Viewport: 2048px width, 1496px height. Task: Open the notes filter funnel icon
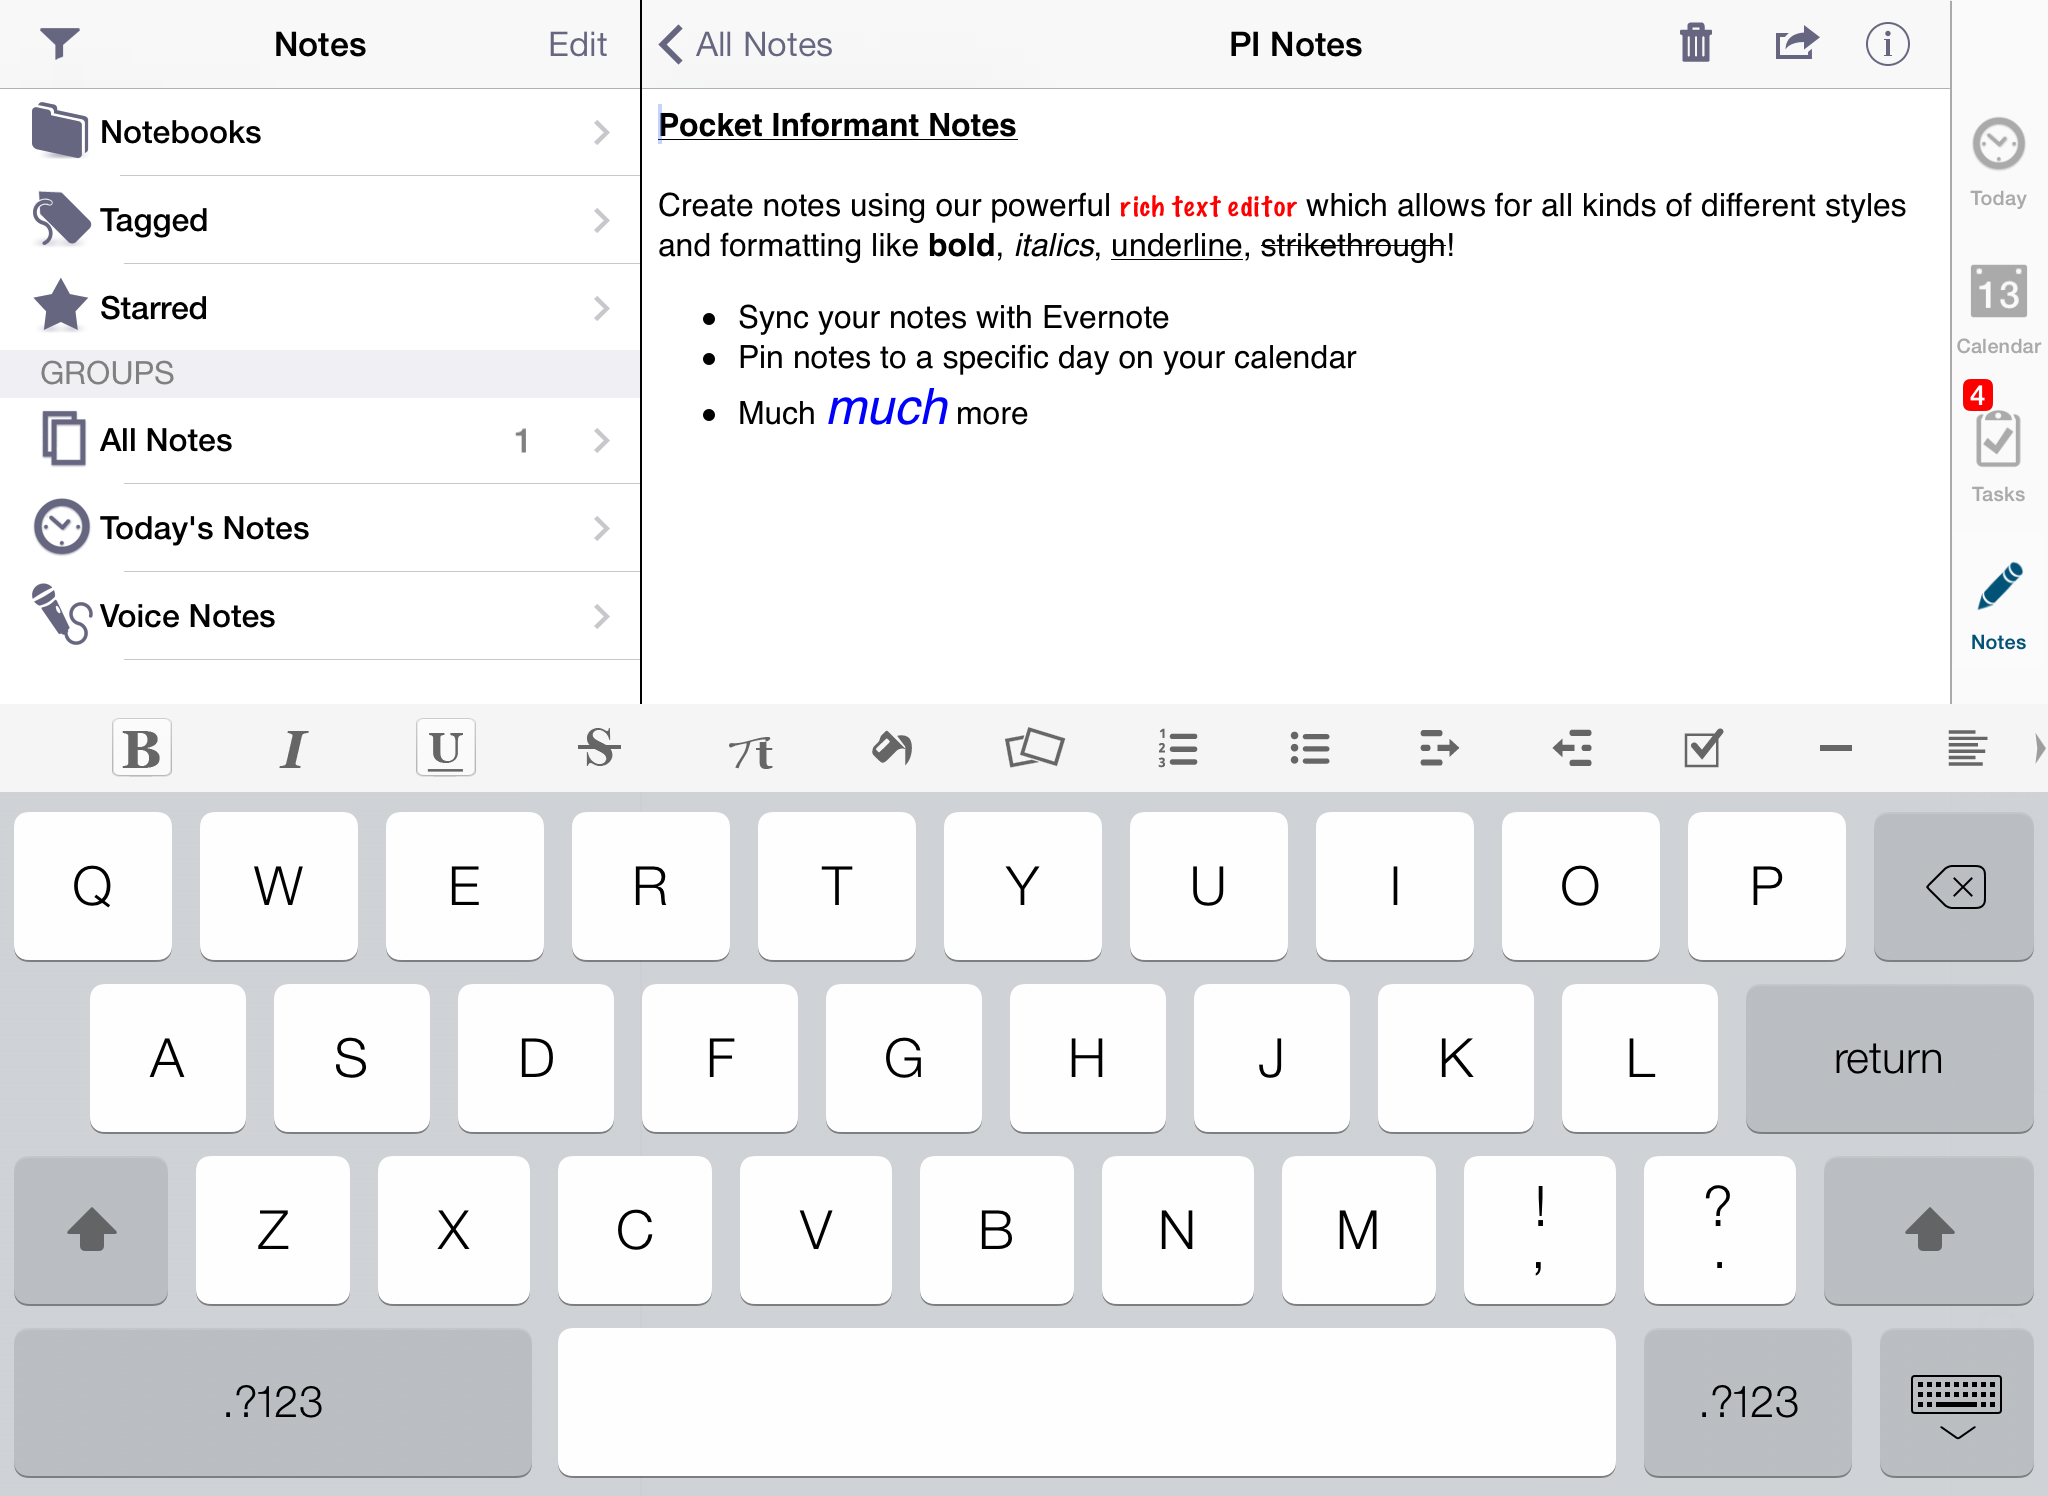point(59,44)
